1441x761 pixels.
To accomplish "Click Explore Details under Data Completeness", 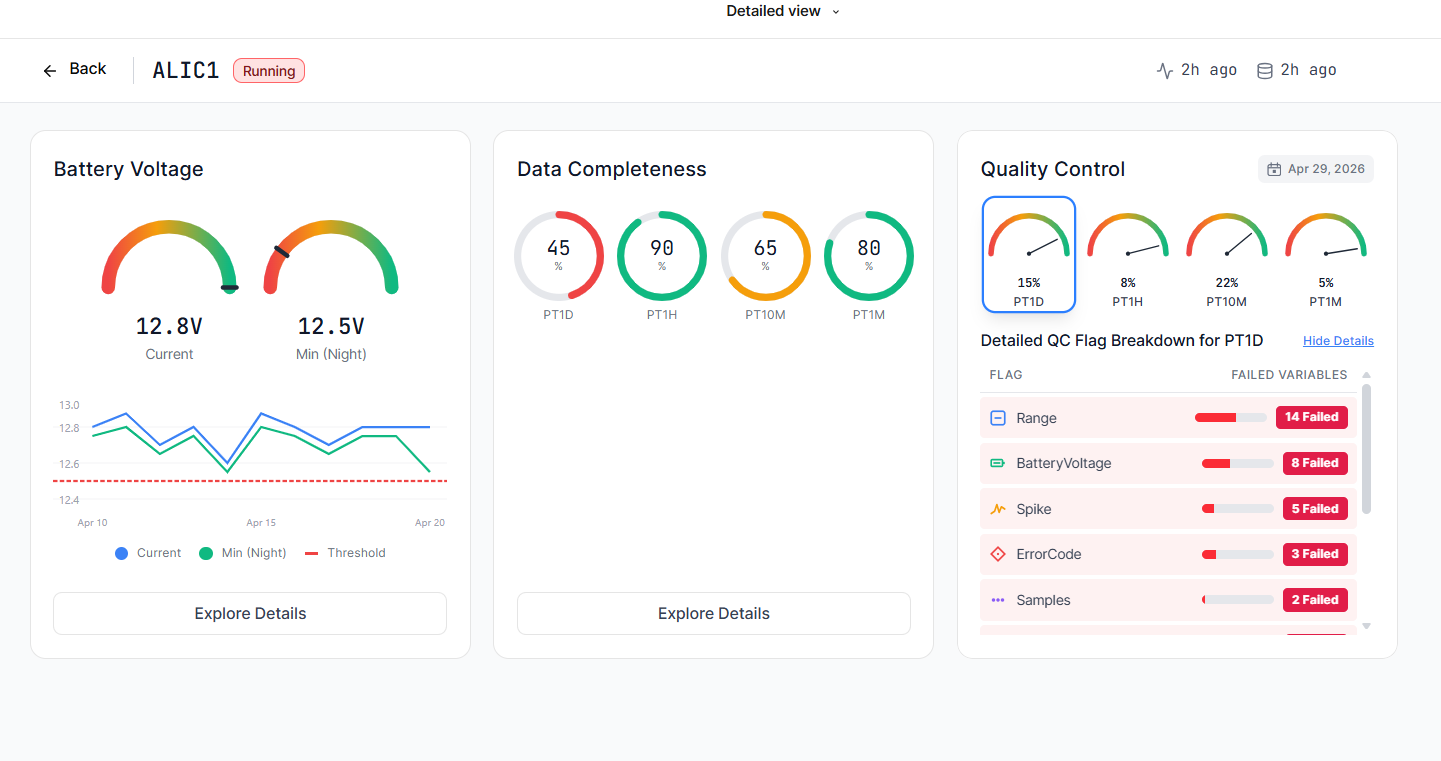I will [714, 613].
